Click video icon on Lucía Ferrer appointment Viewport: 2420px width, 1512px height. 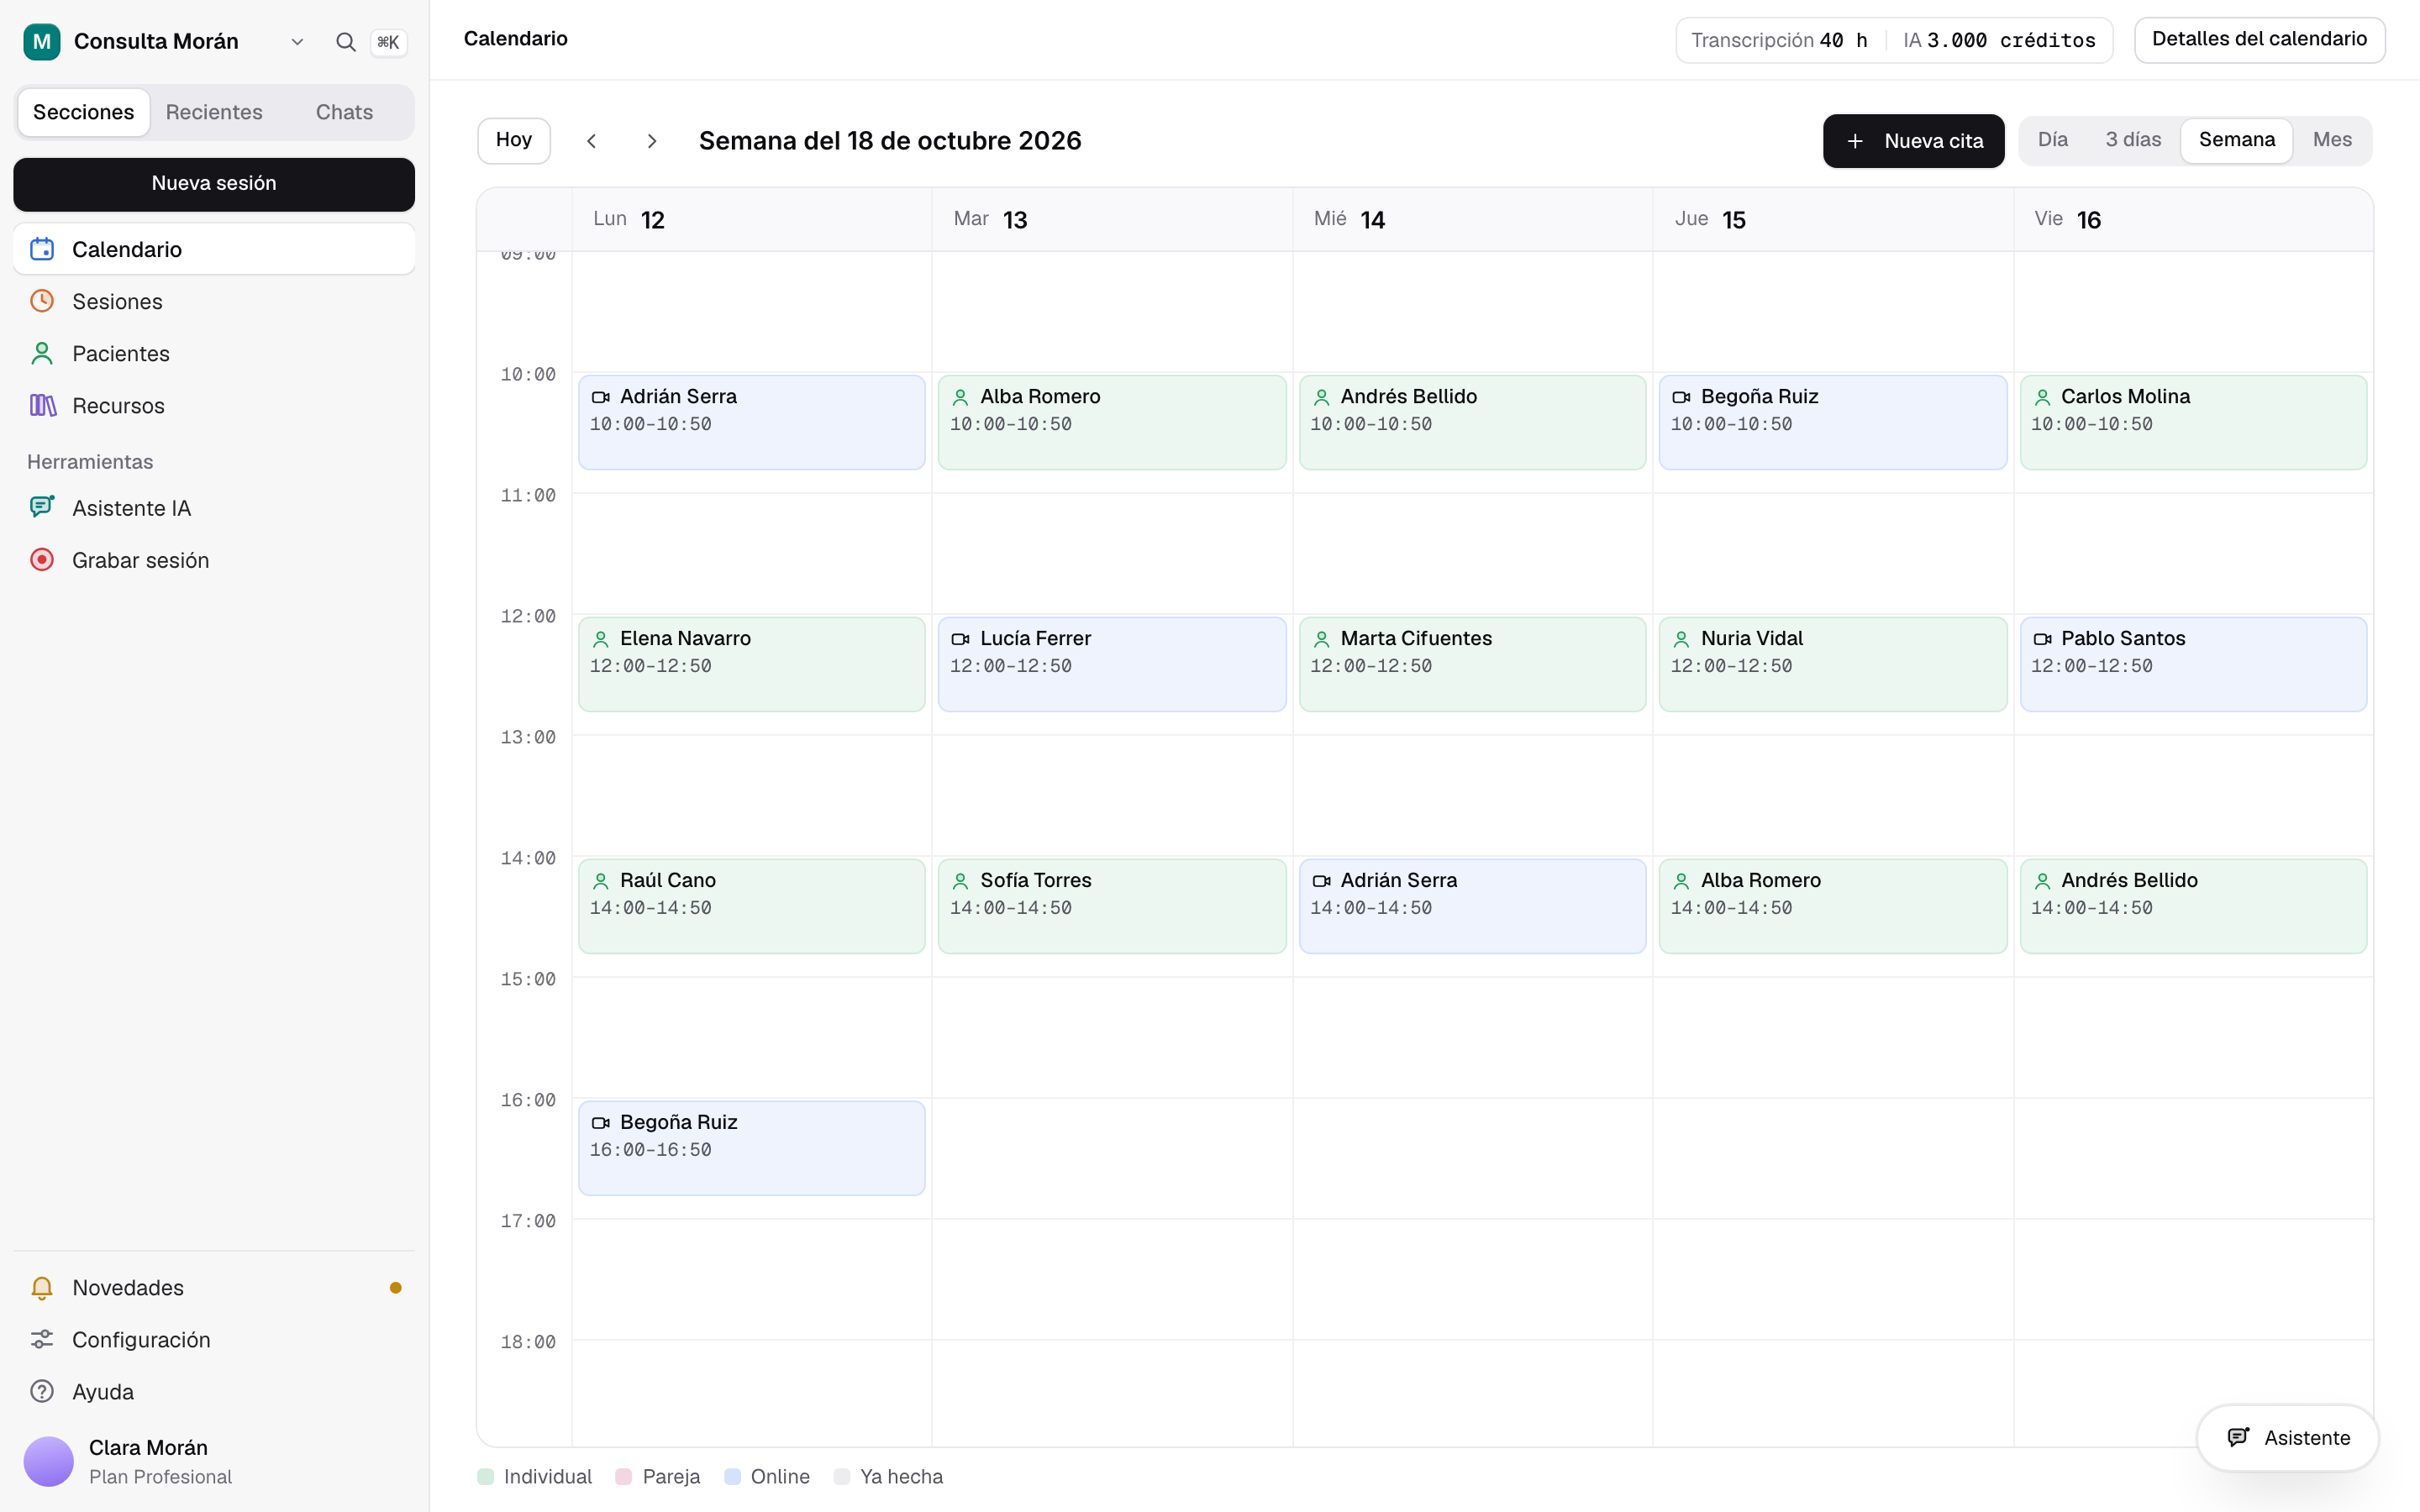[x=961, y=639]
